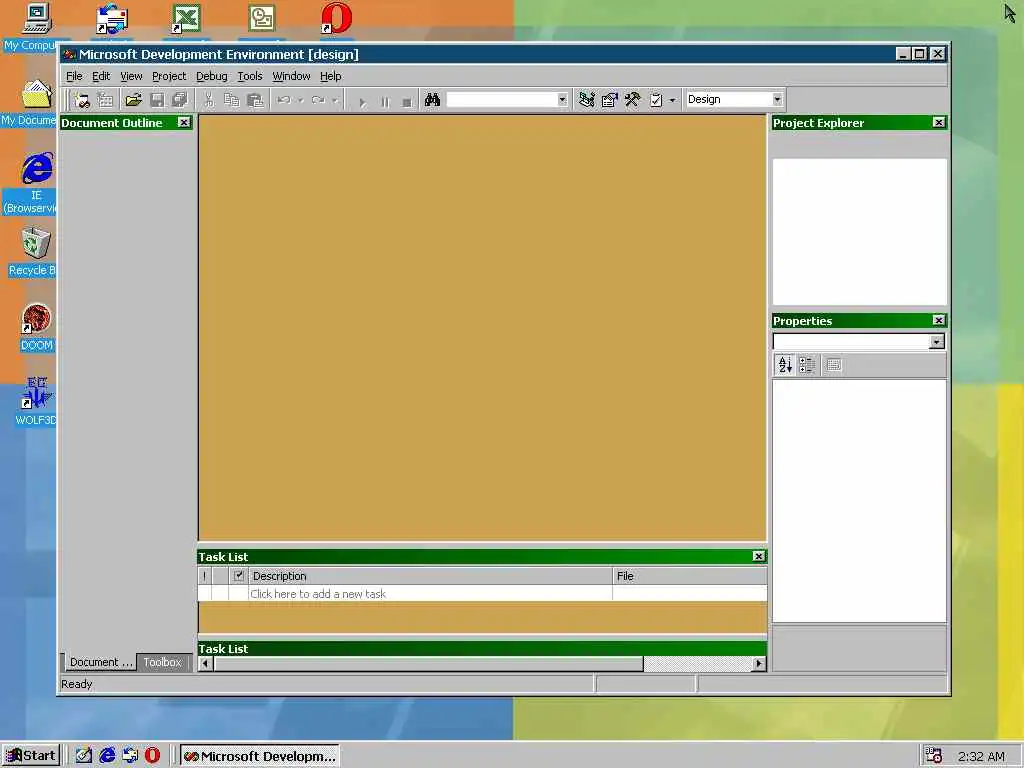
Task: Click the Save All toolbar icon
Action: tap(180, 100)
